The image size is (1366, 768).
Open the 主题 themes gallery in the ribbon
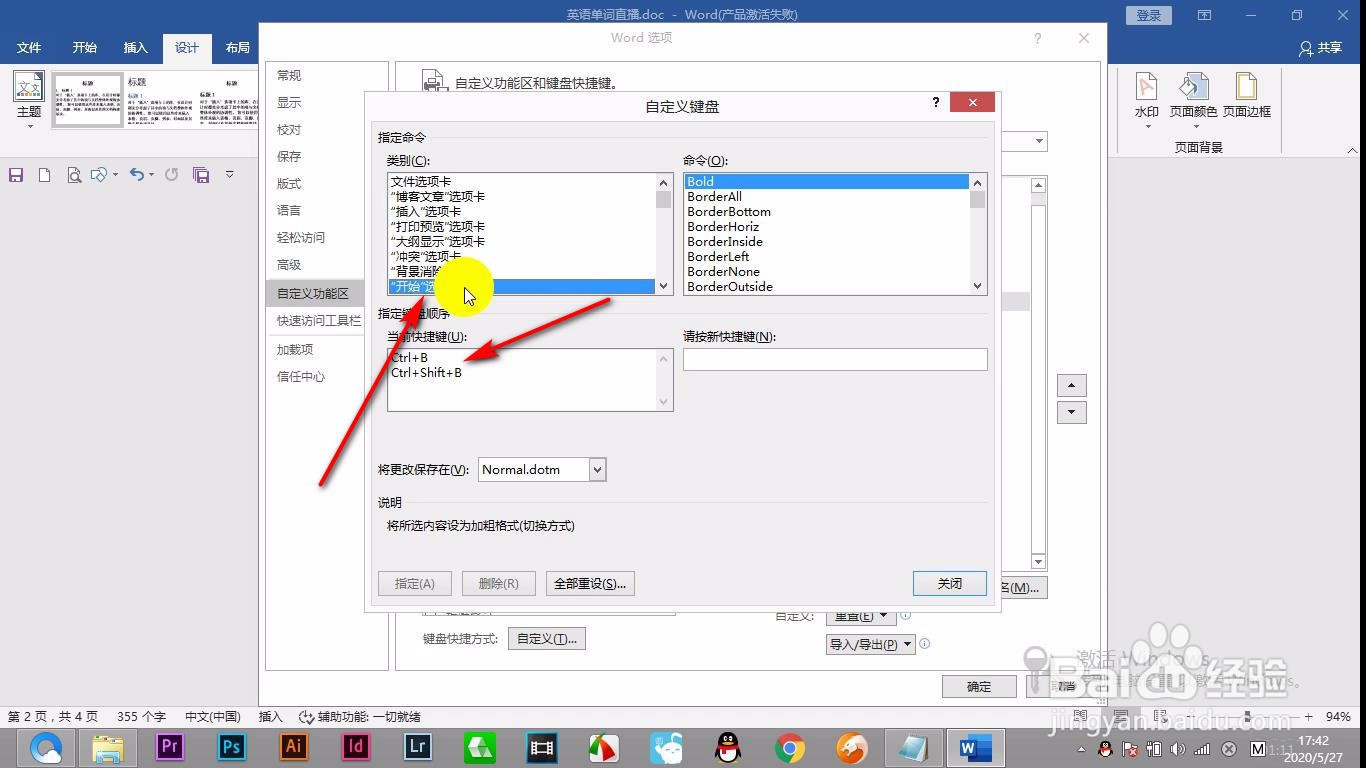tap(29, 98)
